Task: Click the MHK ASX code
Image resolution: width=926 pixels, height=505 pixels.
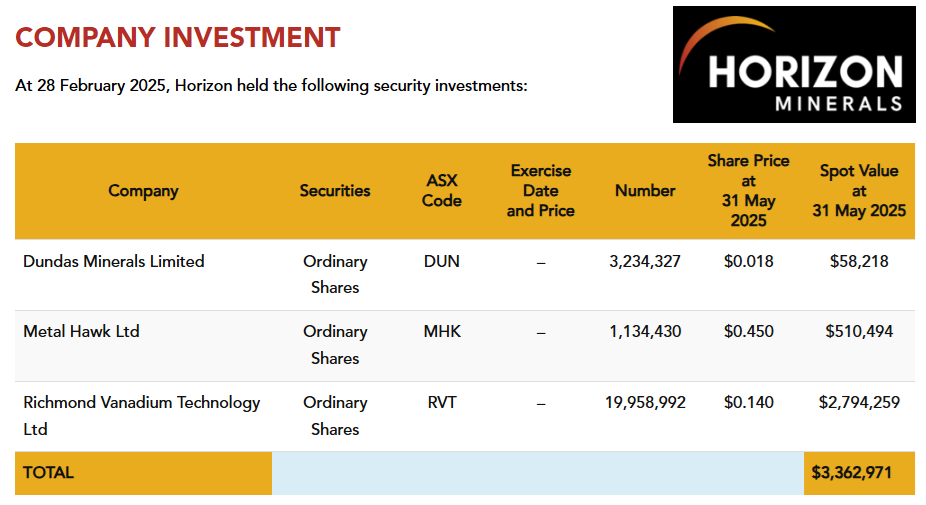Action: 441,331
